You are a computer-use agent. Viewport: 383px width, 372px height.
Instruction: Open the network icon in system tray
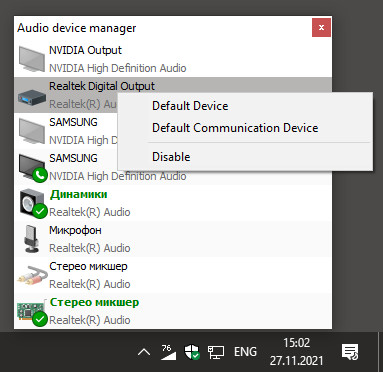pyautogui.click(x=216, y=352)
